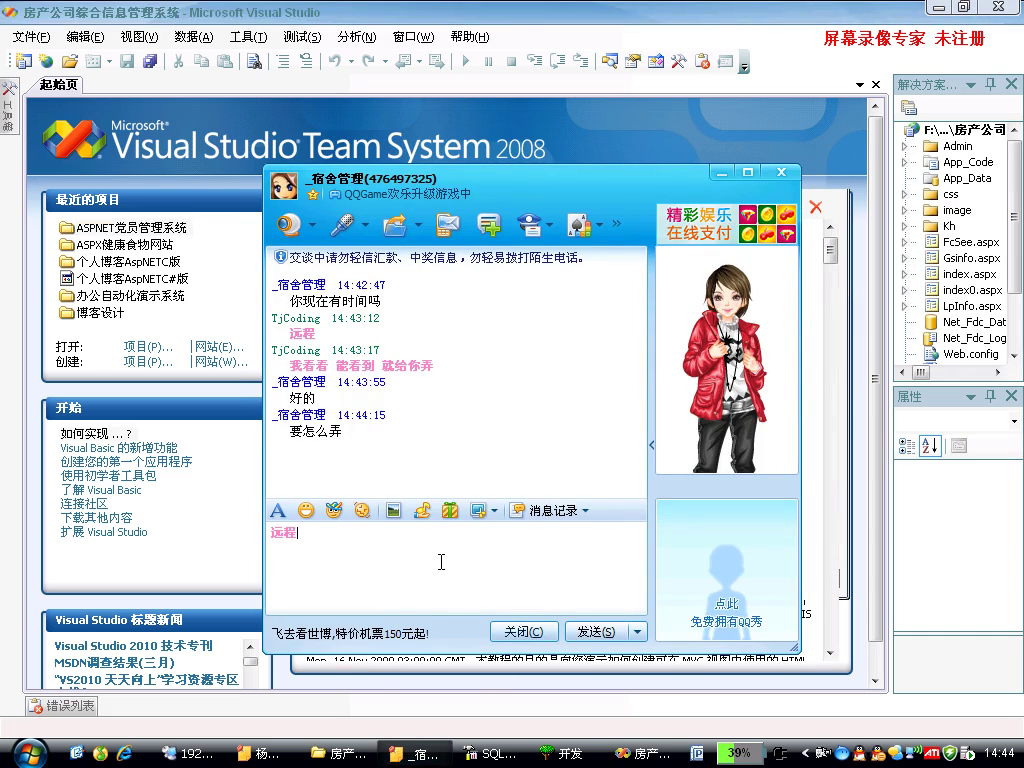The image size is (1024, 768).
Task: Click the Cut scissors icon
Action: [178, 61]
